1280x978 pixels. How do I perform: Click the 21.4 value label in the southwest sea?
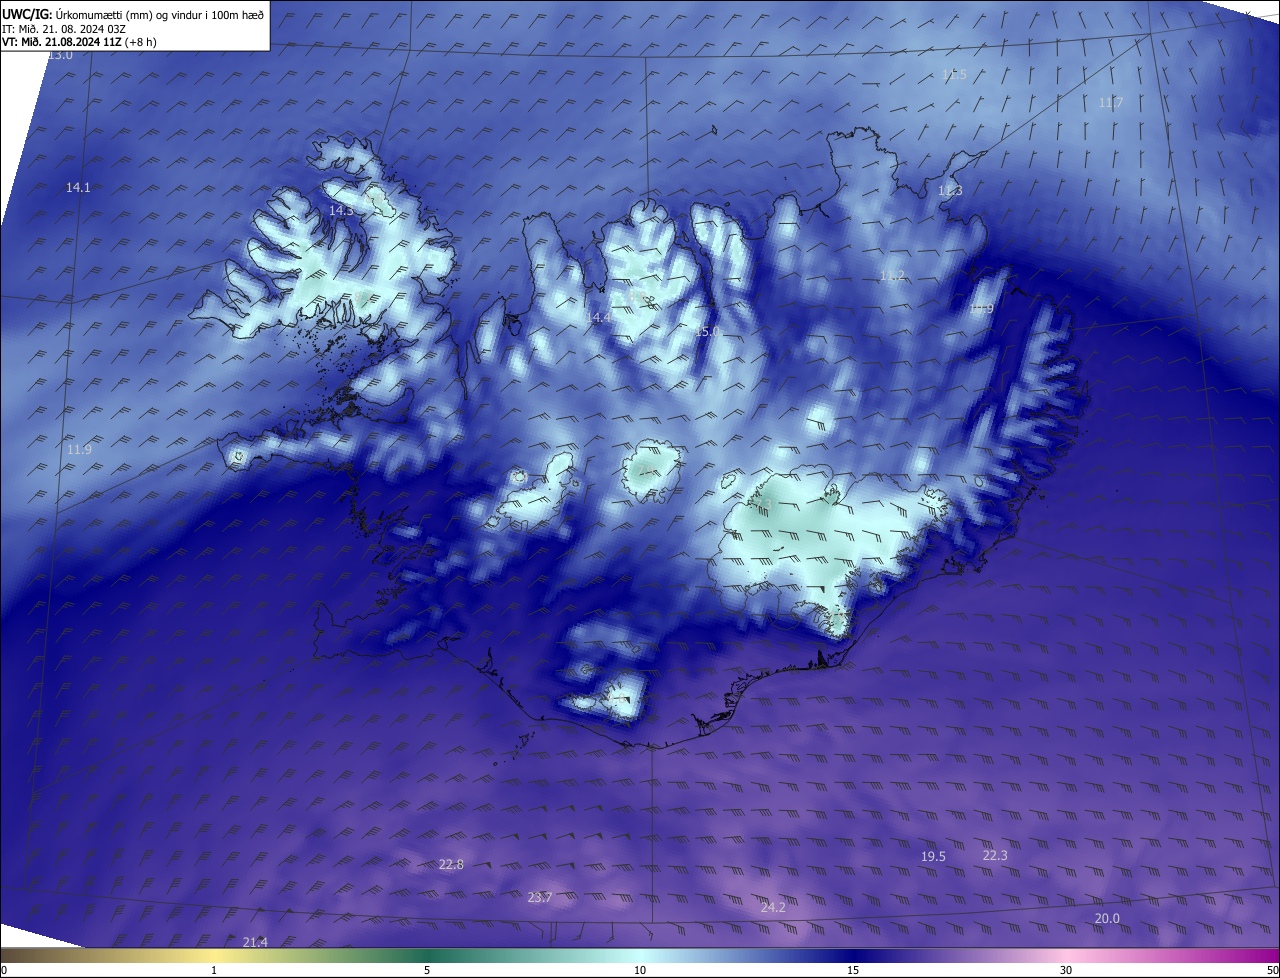pyautogui.click(x=255, y=942)
